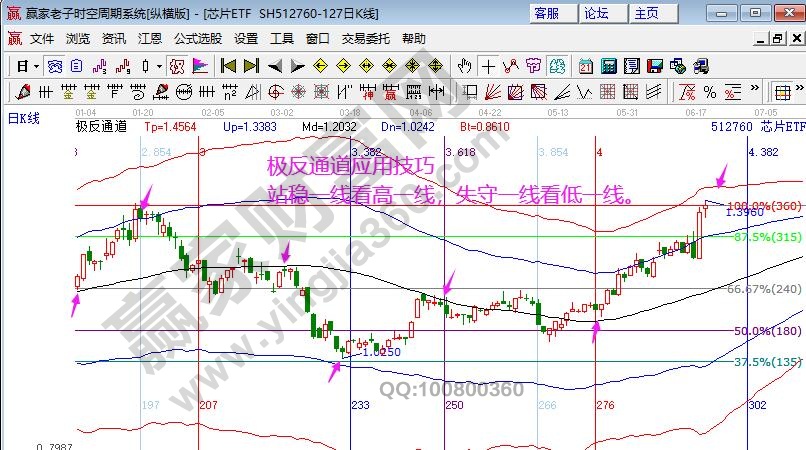Go to 主页 via title bar button
The image size is (806, 450).
[x=646, y=13]
